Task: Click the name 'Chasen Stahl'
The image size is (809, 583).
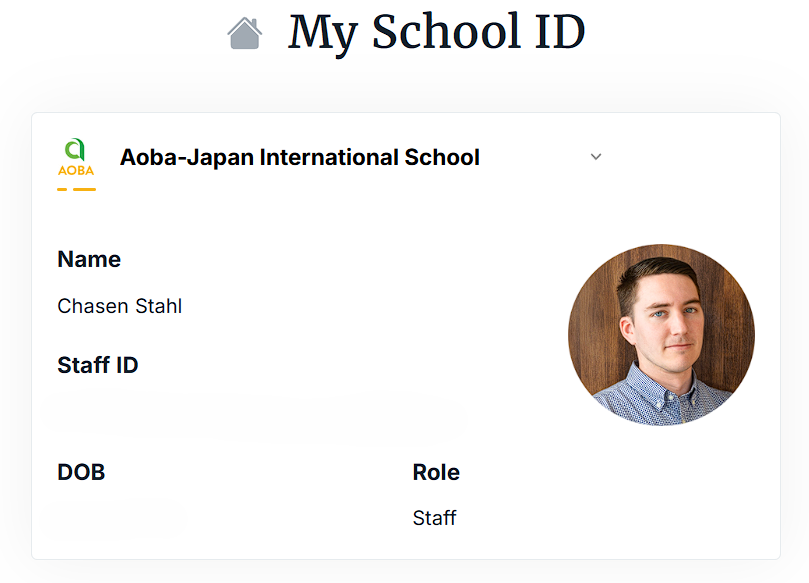Action: [120, 306]
